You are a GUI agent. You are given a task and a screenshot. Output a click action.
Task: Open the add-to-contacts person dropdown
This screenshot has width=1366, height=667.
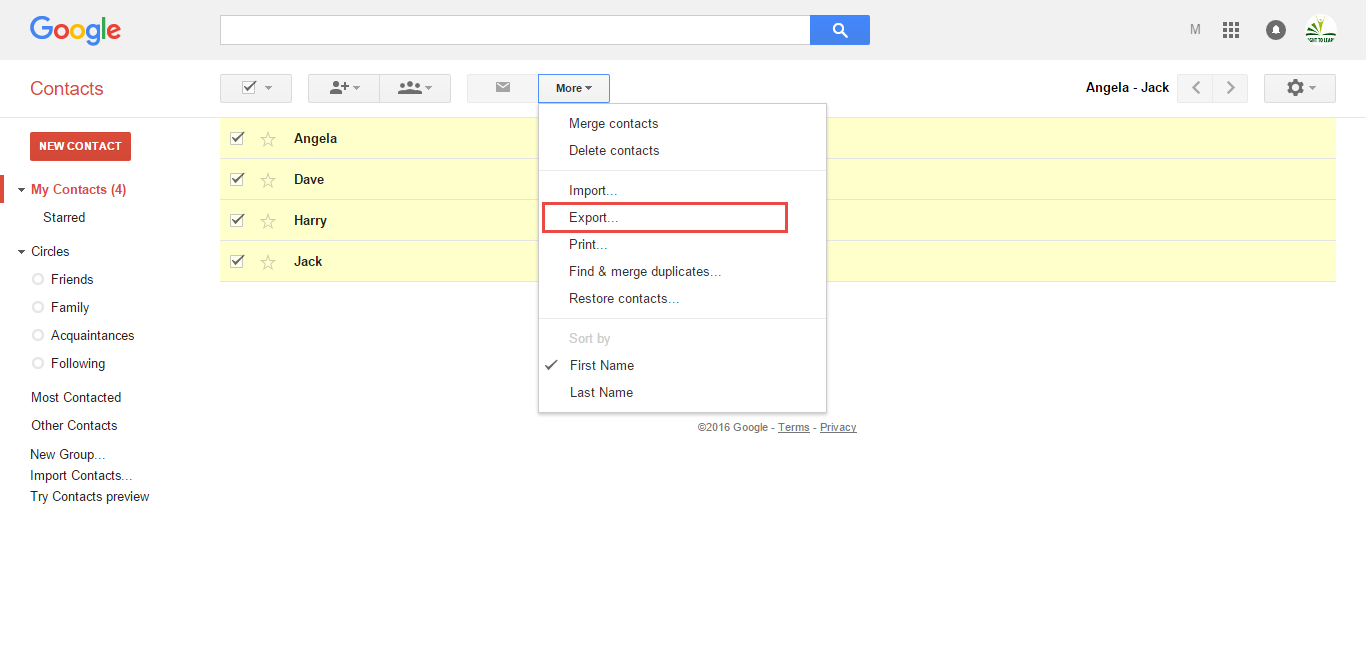344,88
